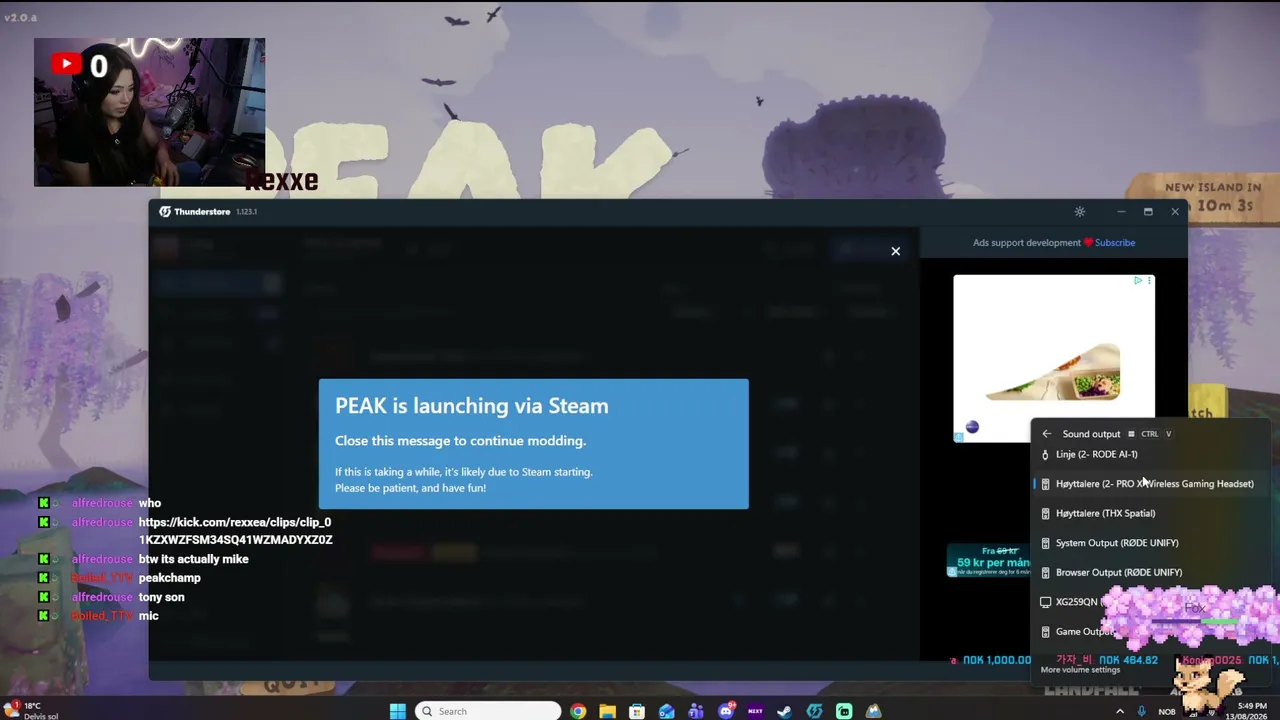Click the Linje RODE AI-1 device icon

[x=1045, y=454]
